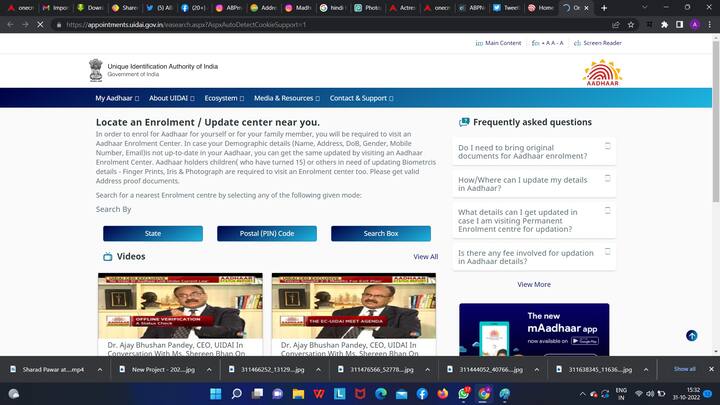The width and height of the screenshot is (720, 405).
Task: Open the Media & Resources menu
Action: 287,98
